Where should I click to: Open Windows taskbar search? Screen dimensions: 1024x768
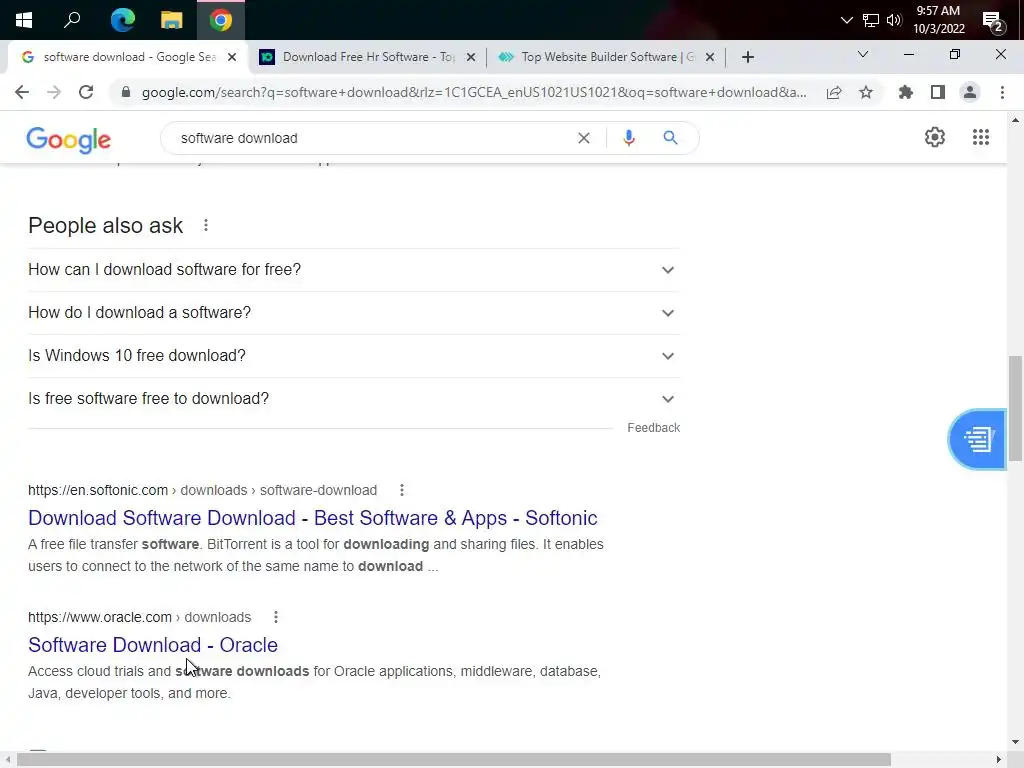pos(72,20)
